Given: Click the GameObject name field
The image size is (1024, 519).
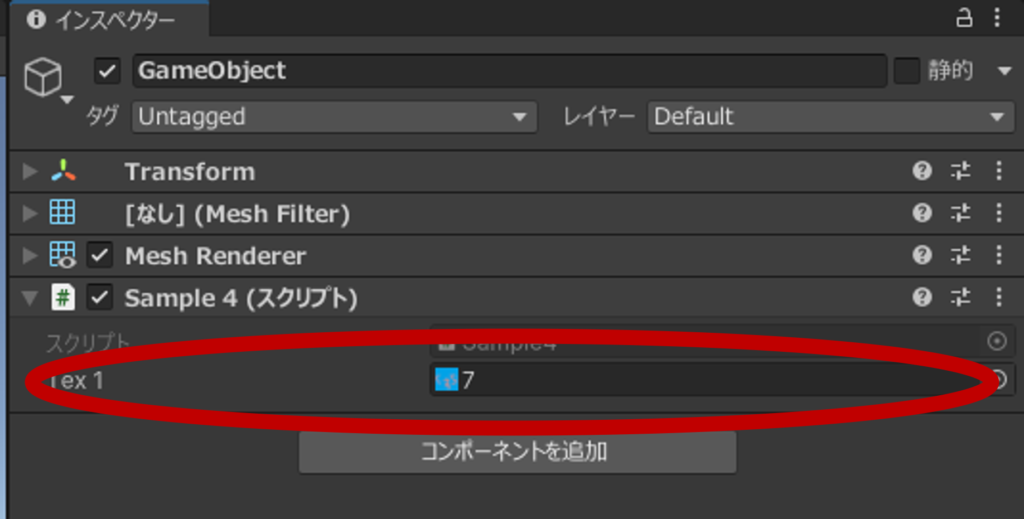Looking at the screenshot, I should 508,71.
